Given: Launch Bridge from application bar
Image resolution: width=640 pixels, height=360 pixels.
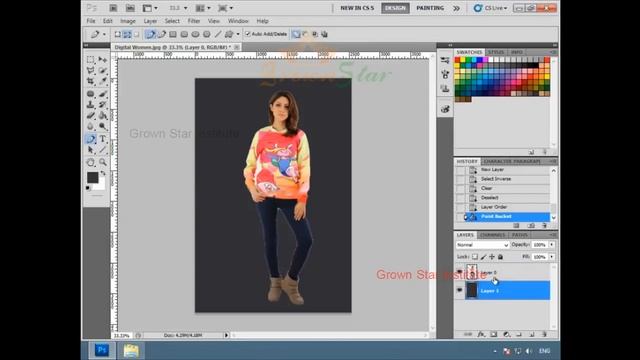Looking at the screenshot, I should [x=113, y=8].
